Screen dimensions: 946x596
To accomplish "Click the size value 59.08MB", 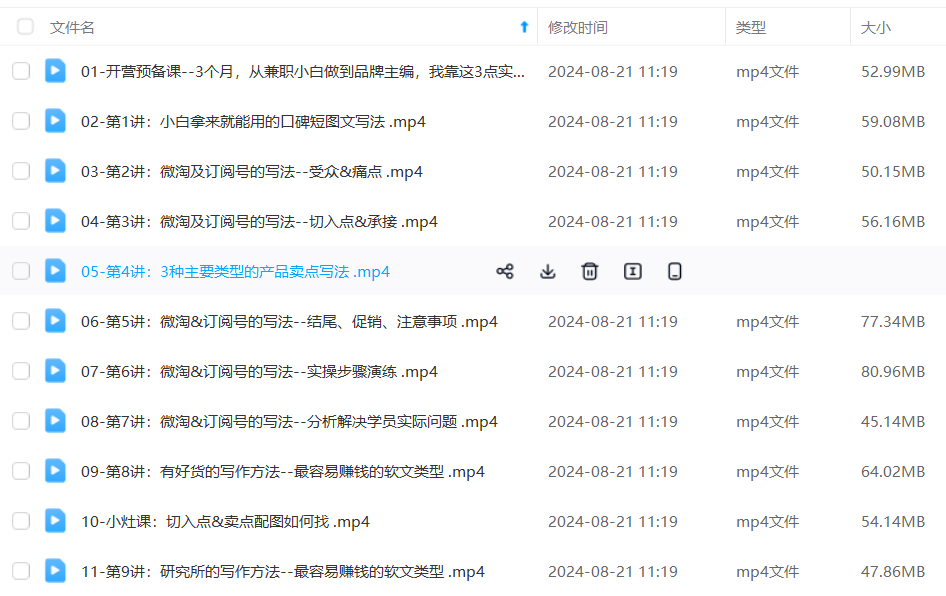I will coord(893,122).
